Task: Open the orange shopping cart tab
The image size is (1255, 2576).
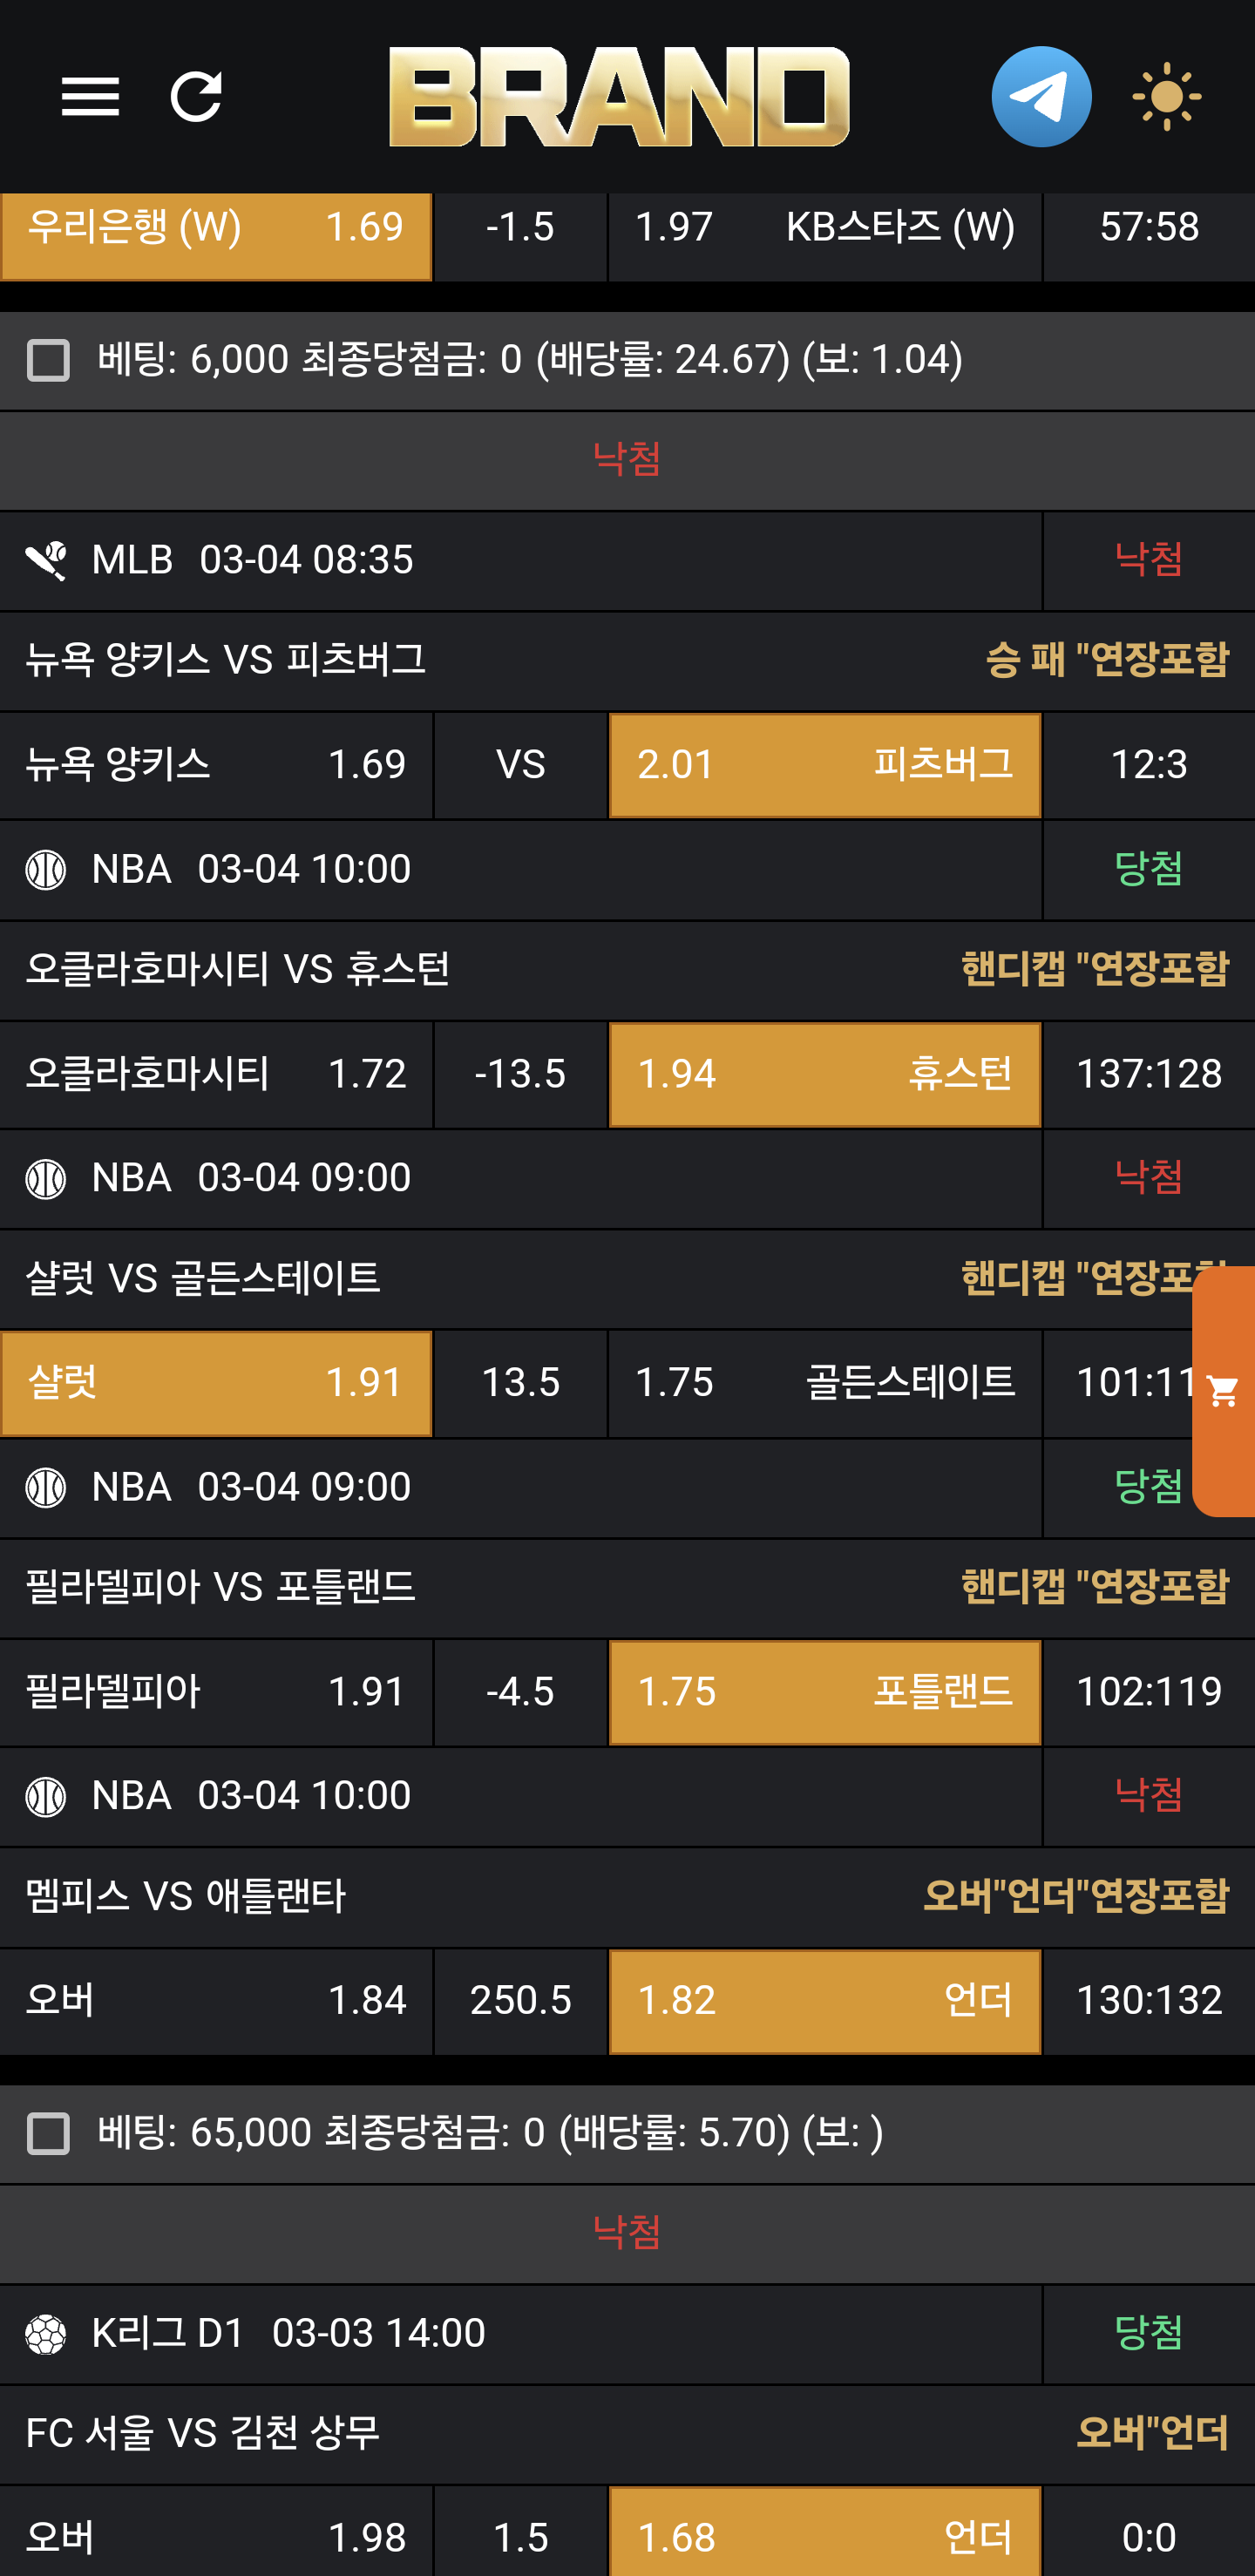Action: tap(1223, 1390)
